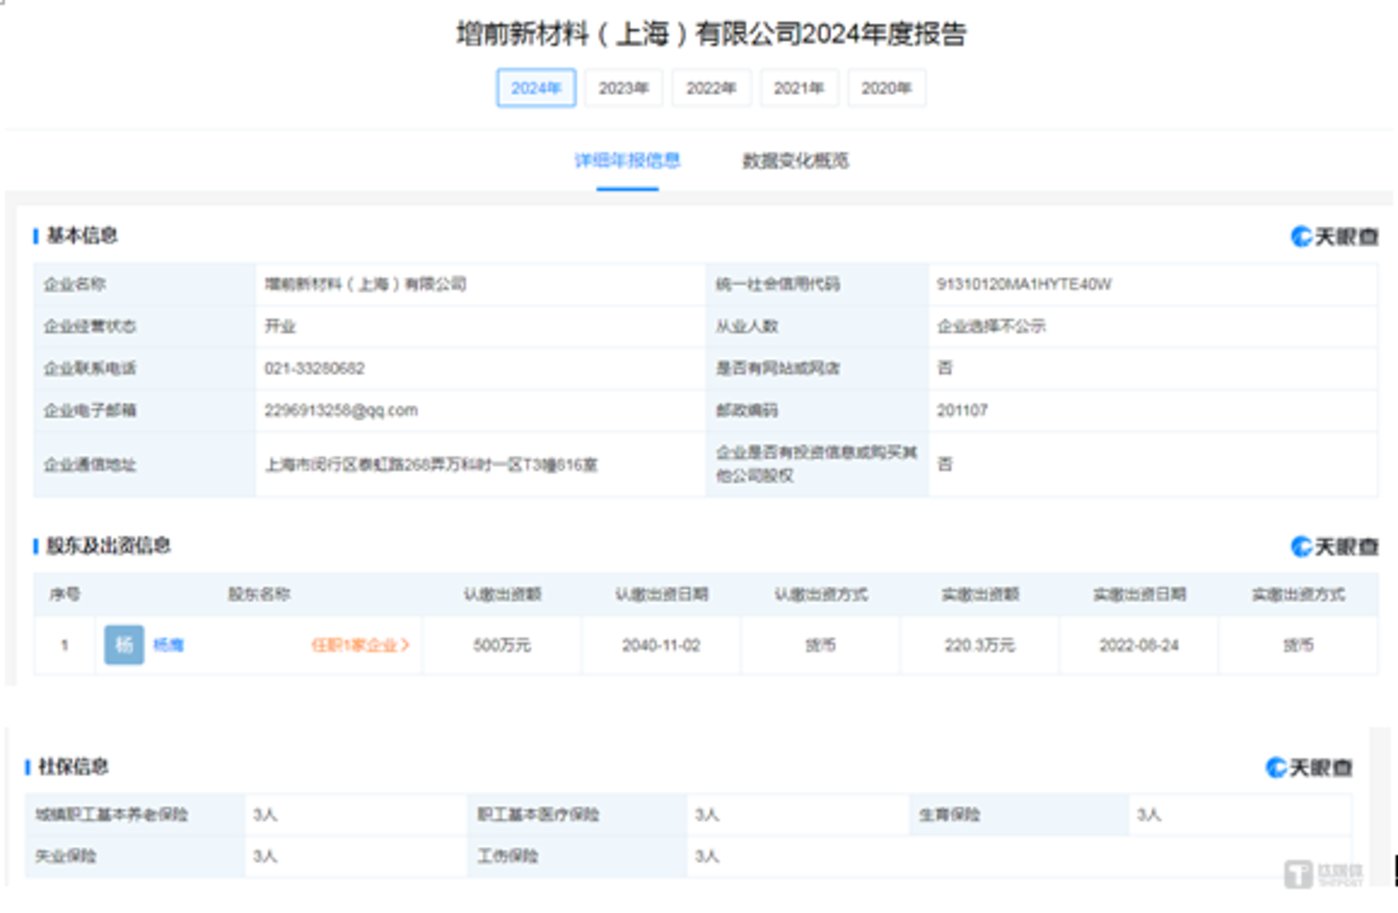Viewport: 1398px width, 913px height.
Task: Switch to the 数据变化概览 tab
Action: click(795, 160)
